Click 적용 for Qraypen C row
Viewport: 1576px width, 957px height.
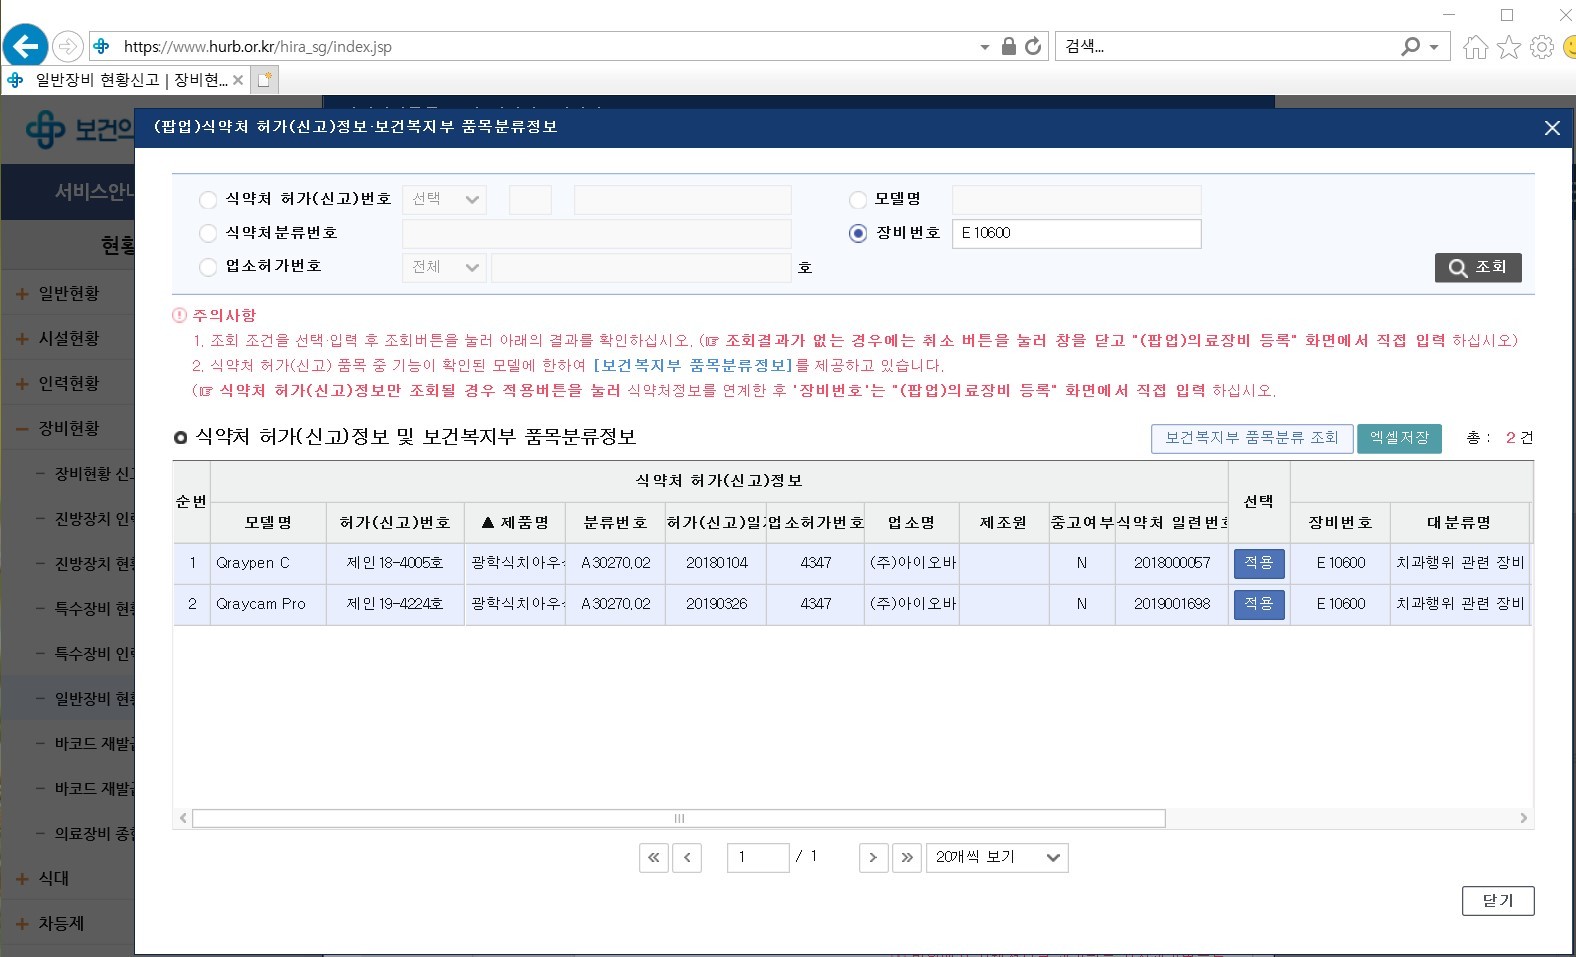1259,563
